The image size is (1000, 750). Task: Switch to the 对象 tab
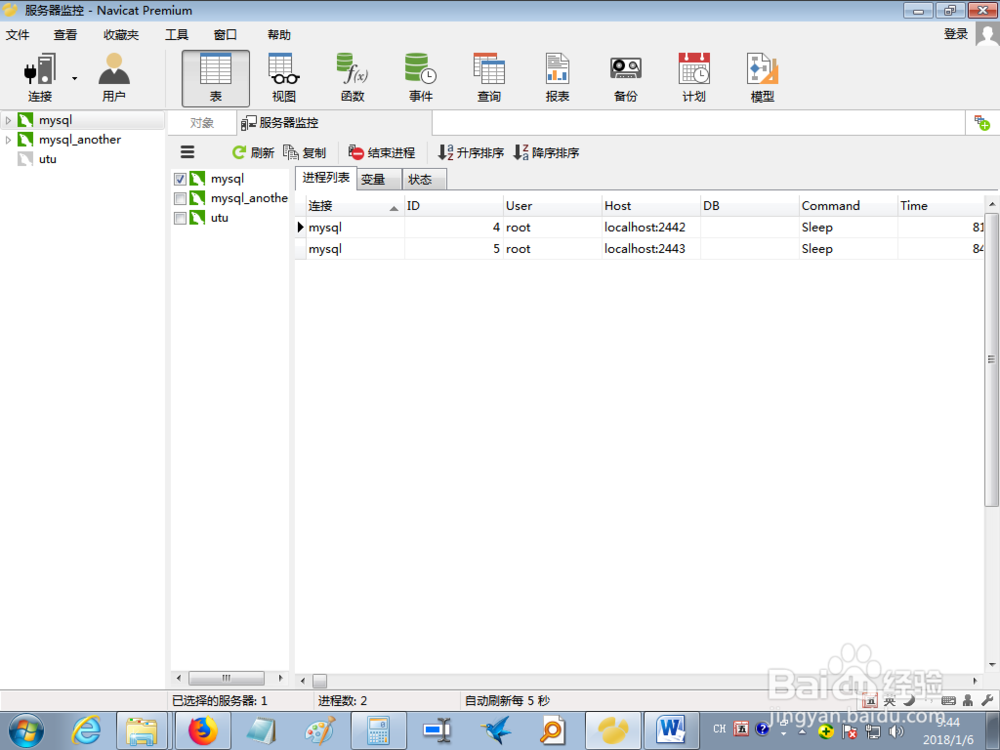pos(202,122)
